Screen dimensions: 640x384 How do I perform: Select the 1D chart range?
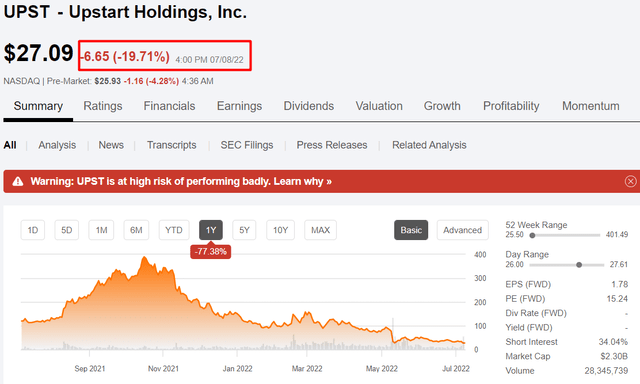(x=33, y=230)
